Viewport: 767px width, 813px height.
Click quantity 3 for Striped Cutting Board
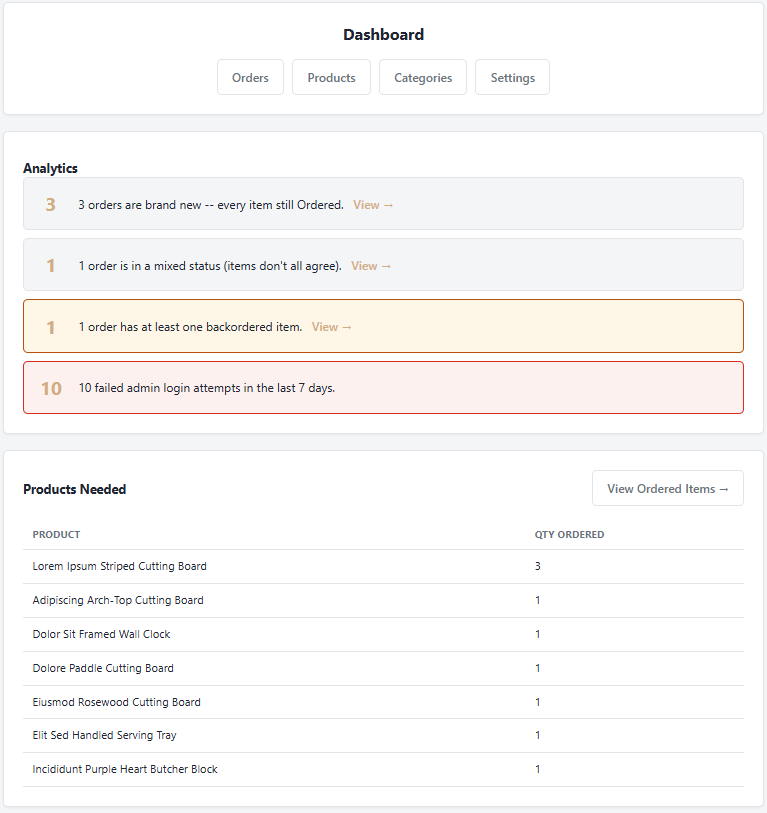(538, 566)
